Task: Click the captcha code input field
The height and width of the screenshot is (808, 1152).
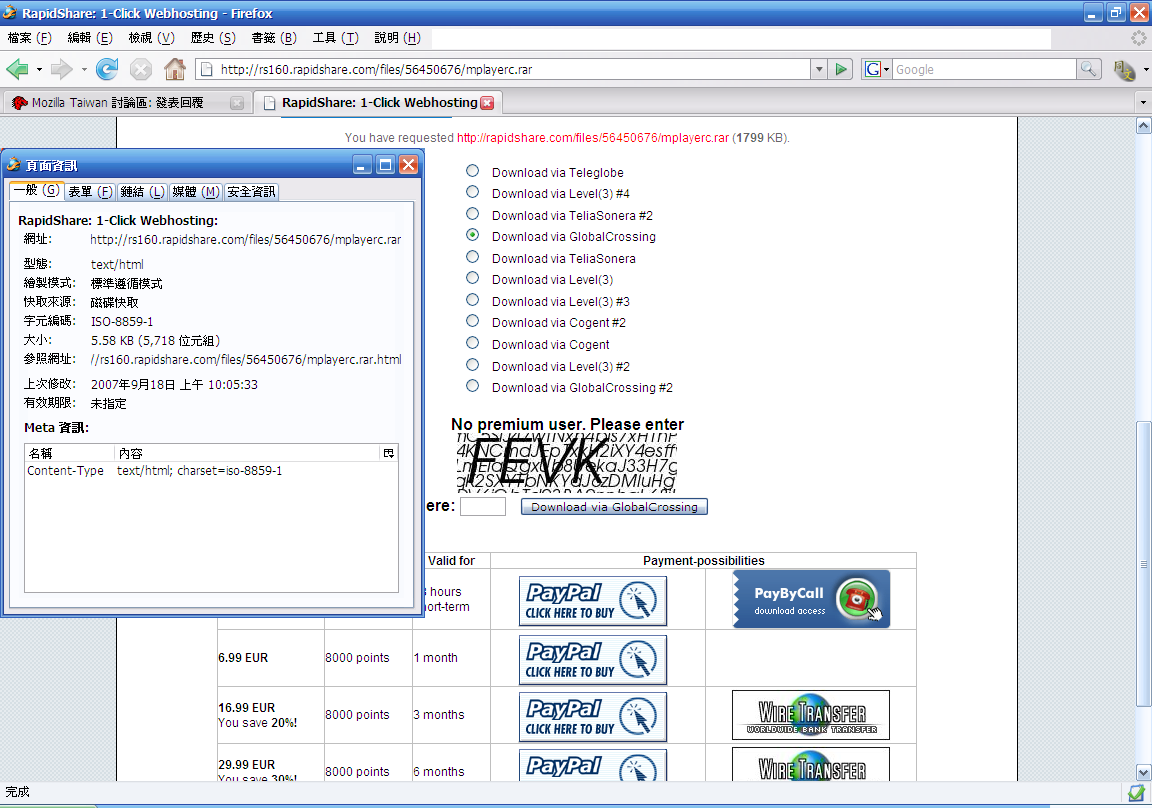Action: pyautogui.click(x=483, y=507)
